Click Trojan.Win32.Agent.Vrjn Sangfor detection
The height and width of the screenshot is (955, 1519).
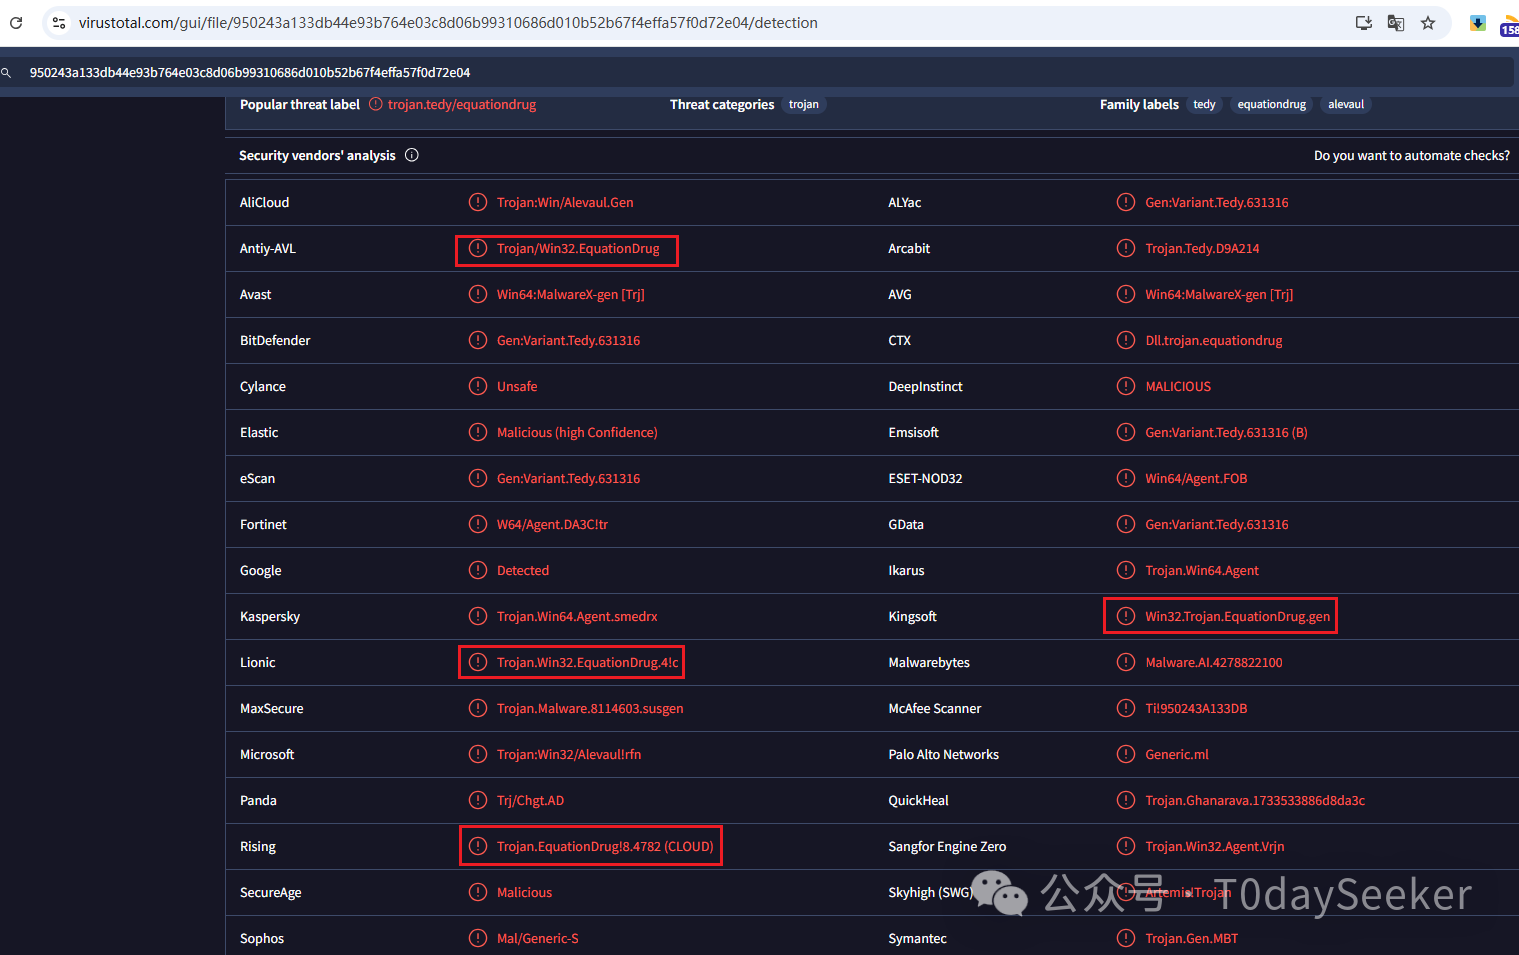[x=1215, y=846]
